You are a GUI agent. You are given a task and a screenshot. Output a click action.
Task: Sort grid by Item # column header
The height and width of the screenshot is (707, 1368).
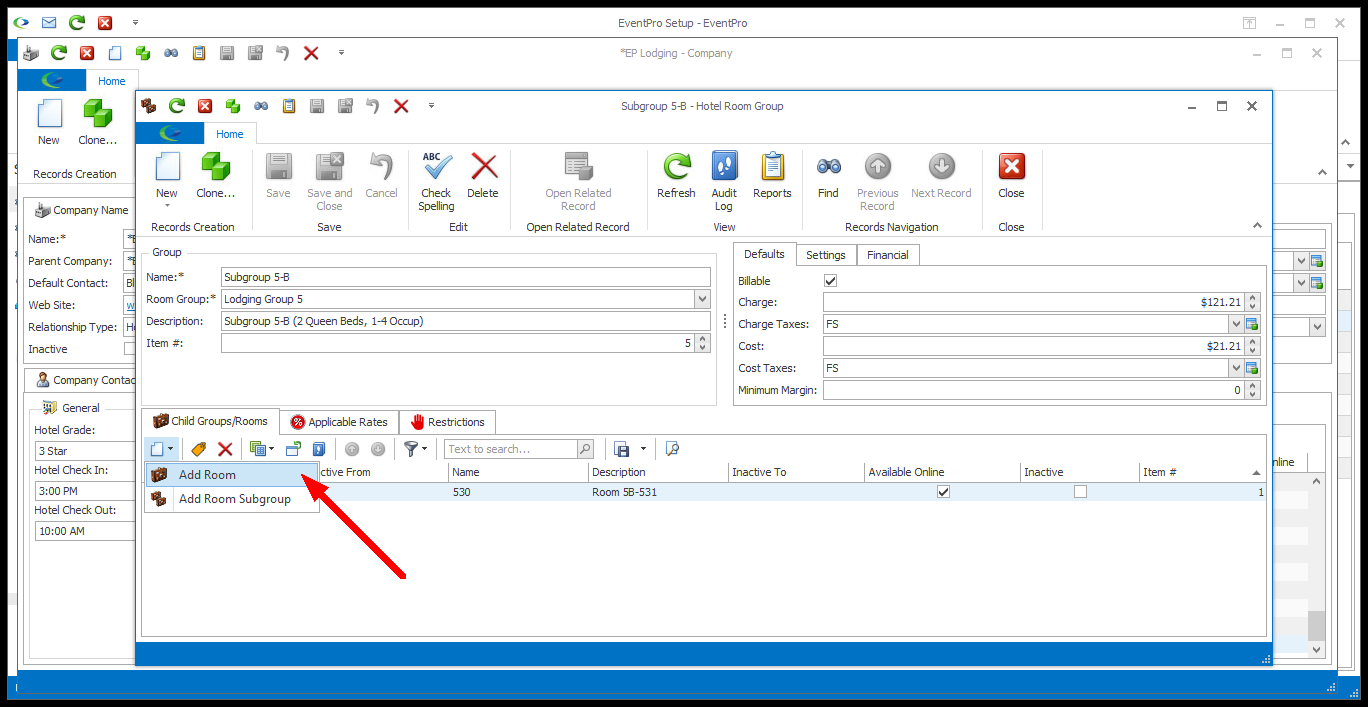pos(1203,472)
